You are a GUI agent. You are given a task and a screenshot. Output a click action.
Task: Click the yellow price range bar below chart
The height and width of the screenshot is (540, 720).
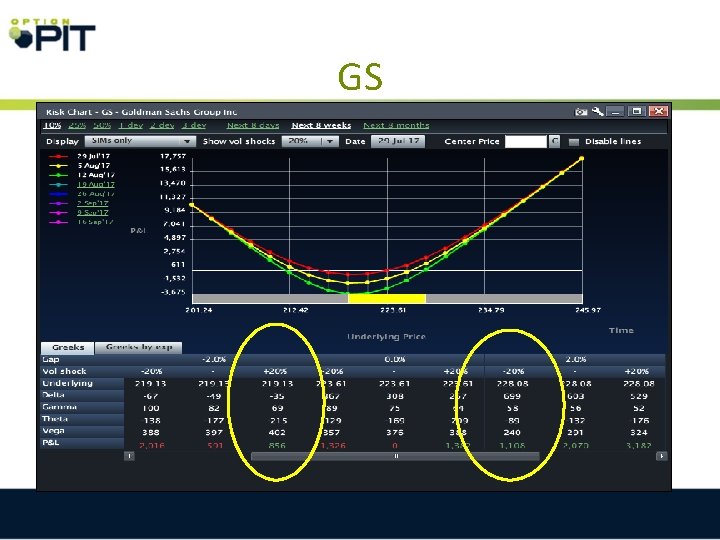point(387,298)
